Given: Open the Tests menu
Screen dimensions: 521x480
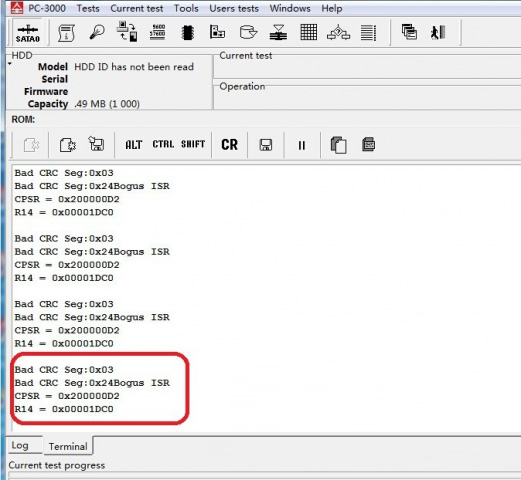Looking at the screenshot, I should click(x=88, y=8).
